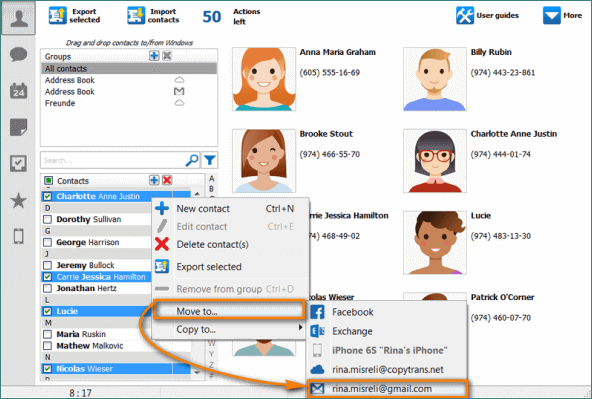Open Lucie's avatar card
The width and height of the screenshot is (592, 399).
point(435,243)
